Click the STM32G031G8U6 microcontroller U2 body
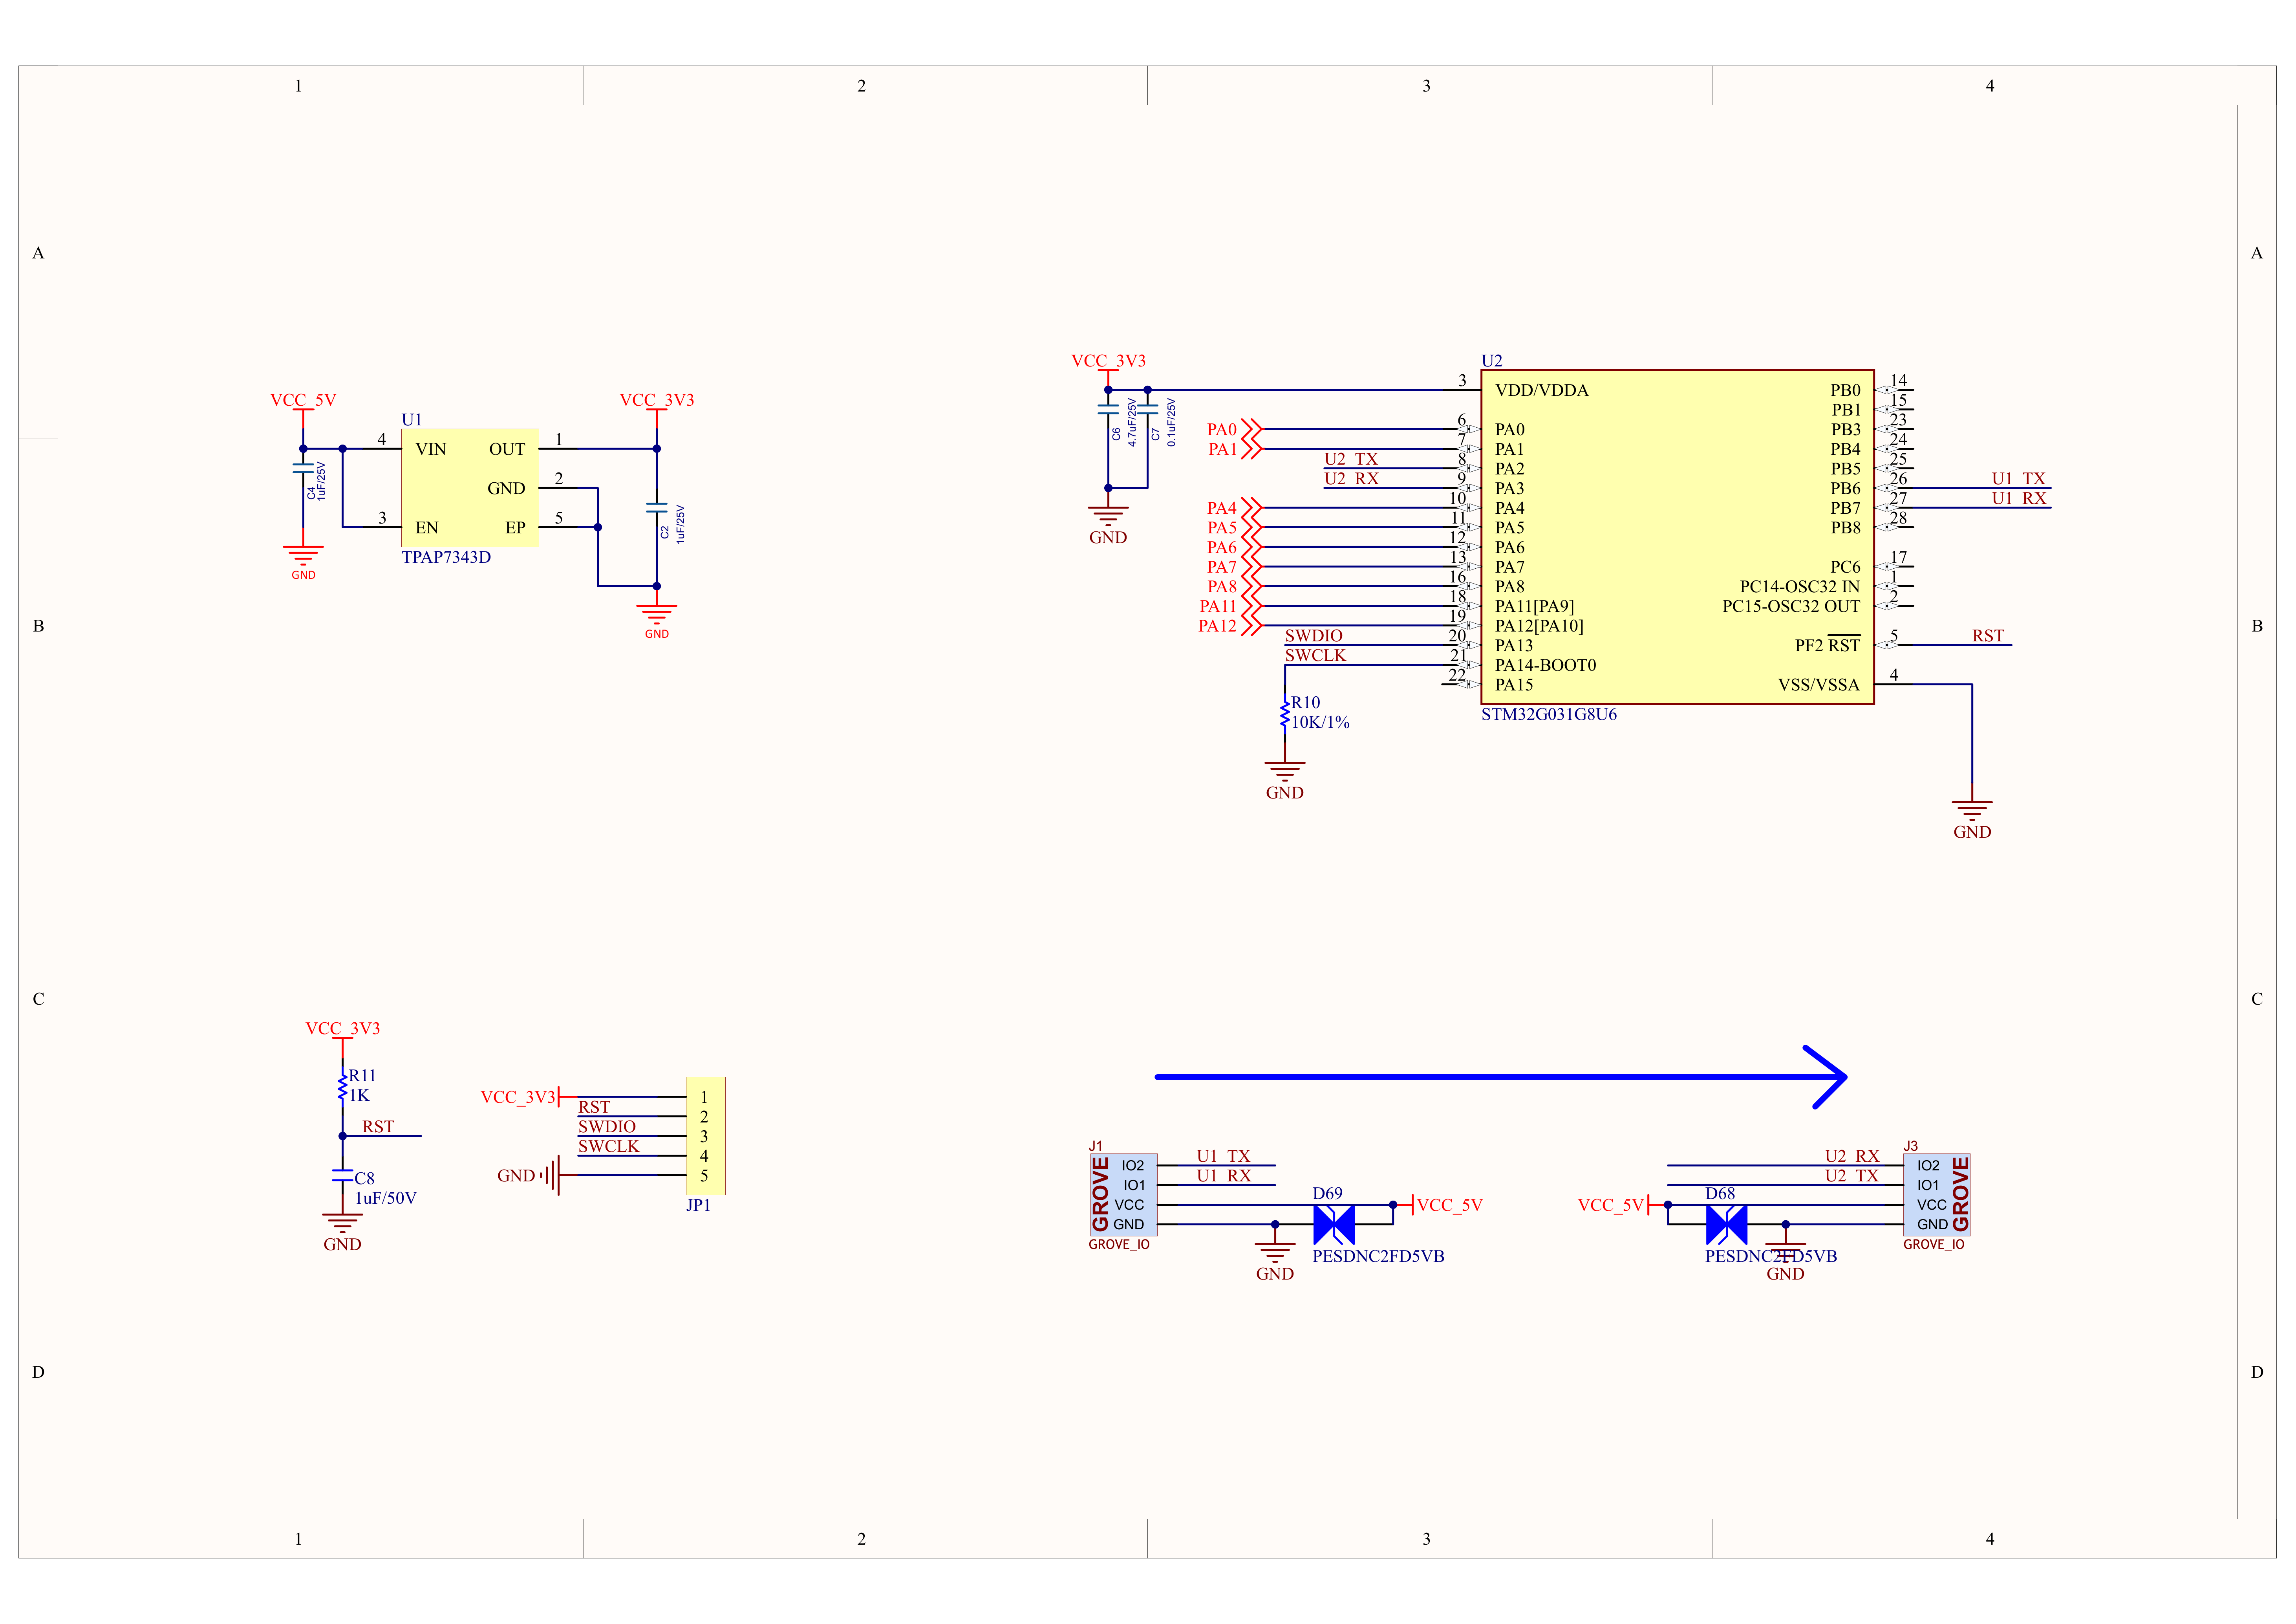Image resolution: width=2296 pixels, height=1624 pixels. [x=1677, y=537]
